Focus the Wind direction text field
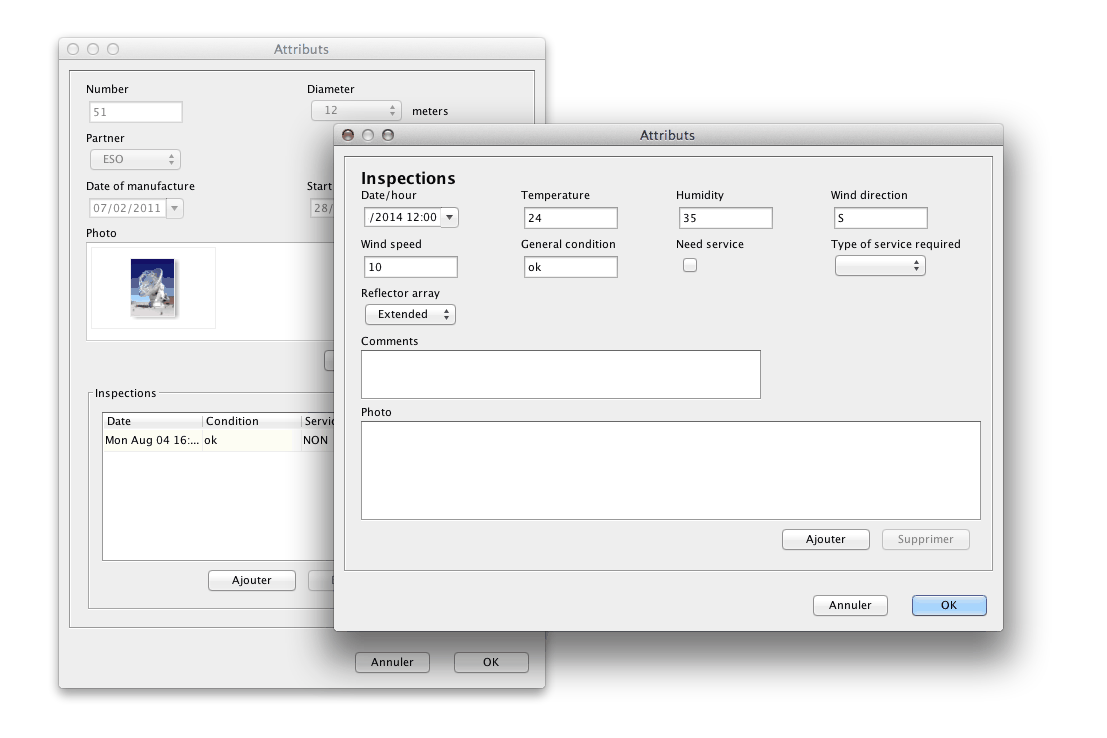The width and height of the screenshot is (1107, 738). [880, 218]
